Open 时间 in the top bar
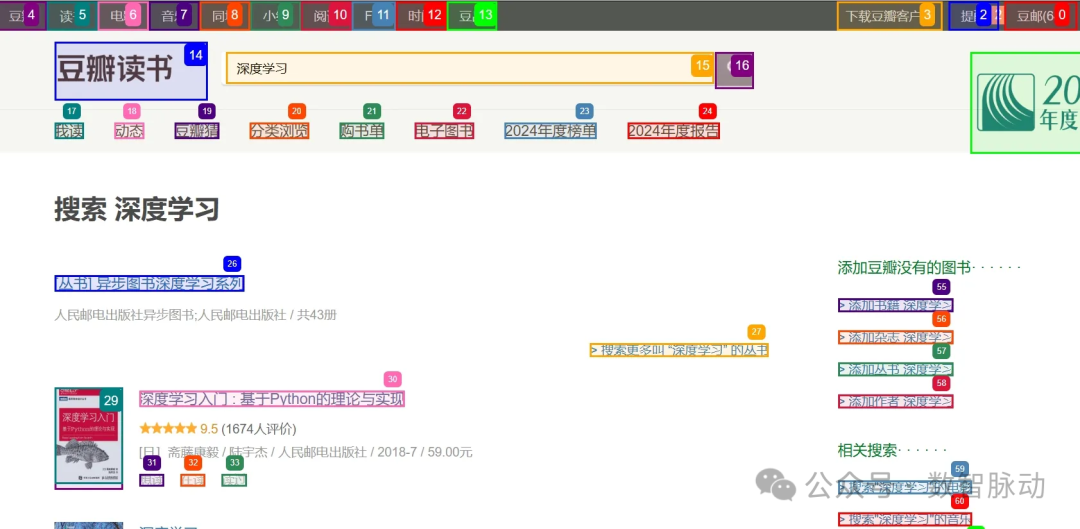This screenshot has height=529, width=1080. (x=421, y=16)
